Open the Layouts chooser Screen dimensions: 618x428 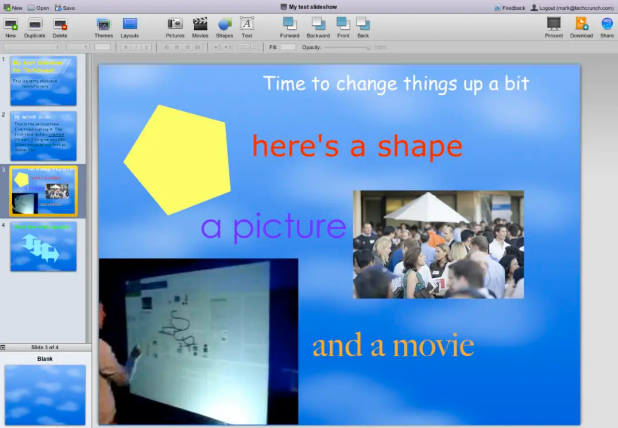pos(130,28)
